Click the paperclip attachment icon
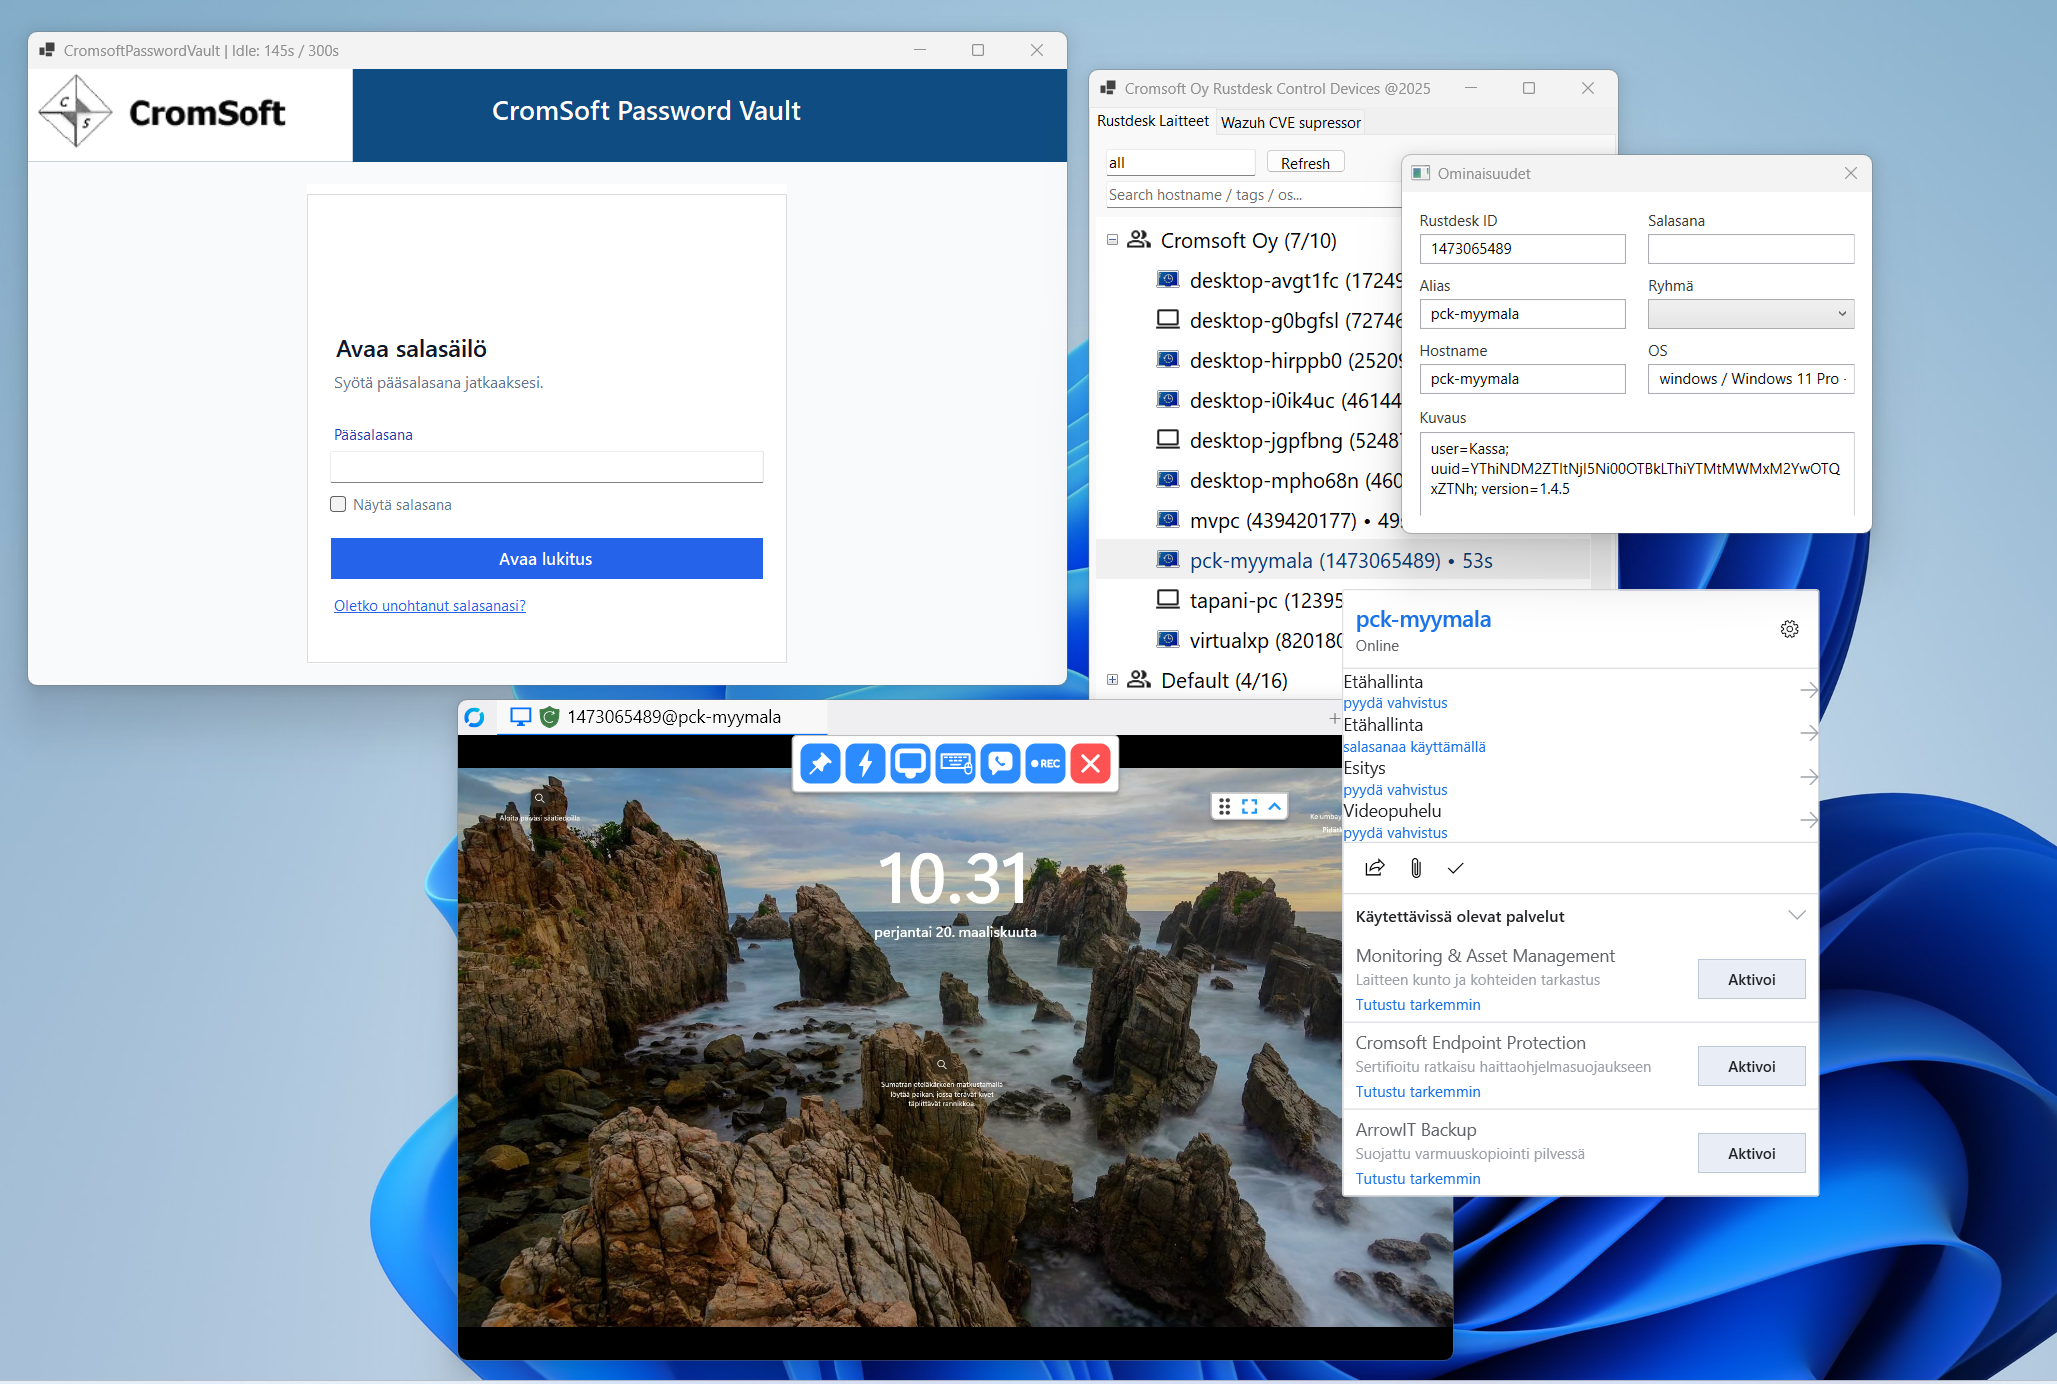The image size is (2057, 1384). tap(1416, 868)
